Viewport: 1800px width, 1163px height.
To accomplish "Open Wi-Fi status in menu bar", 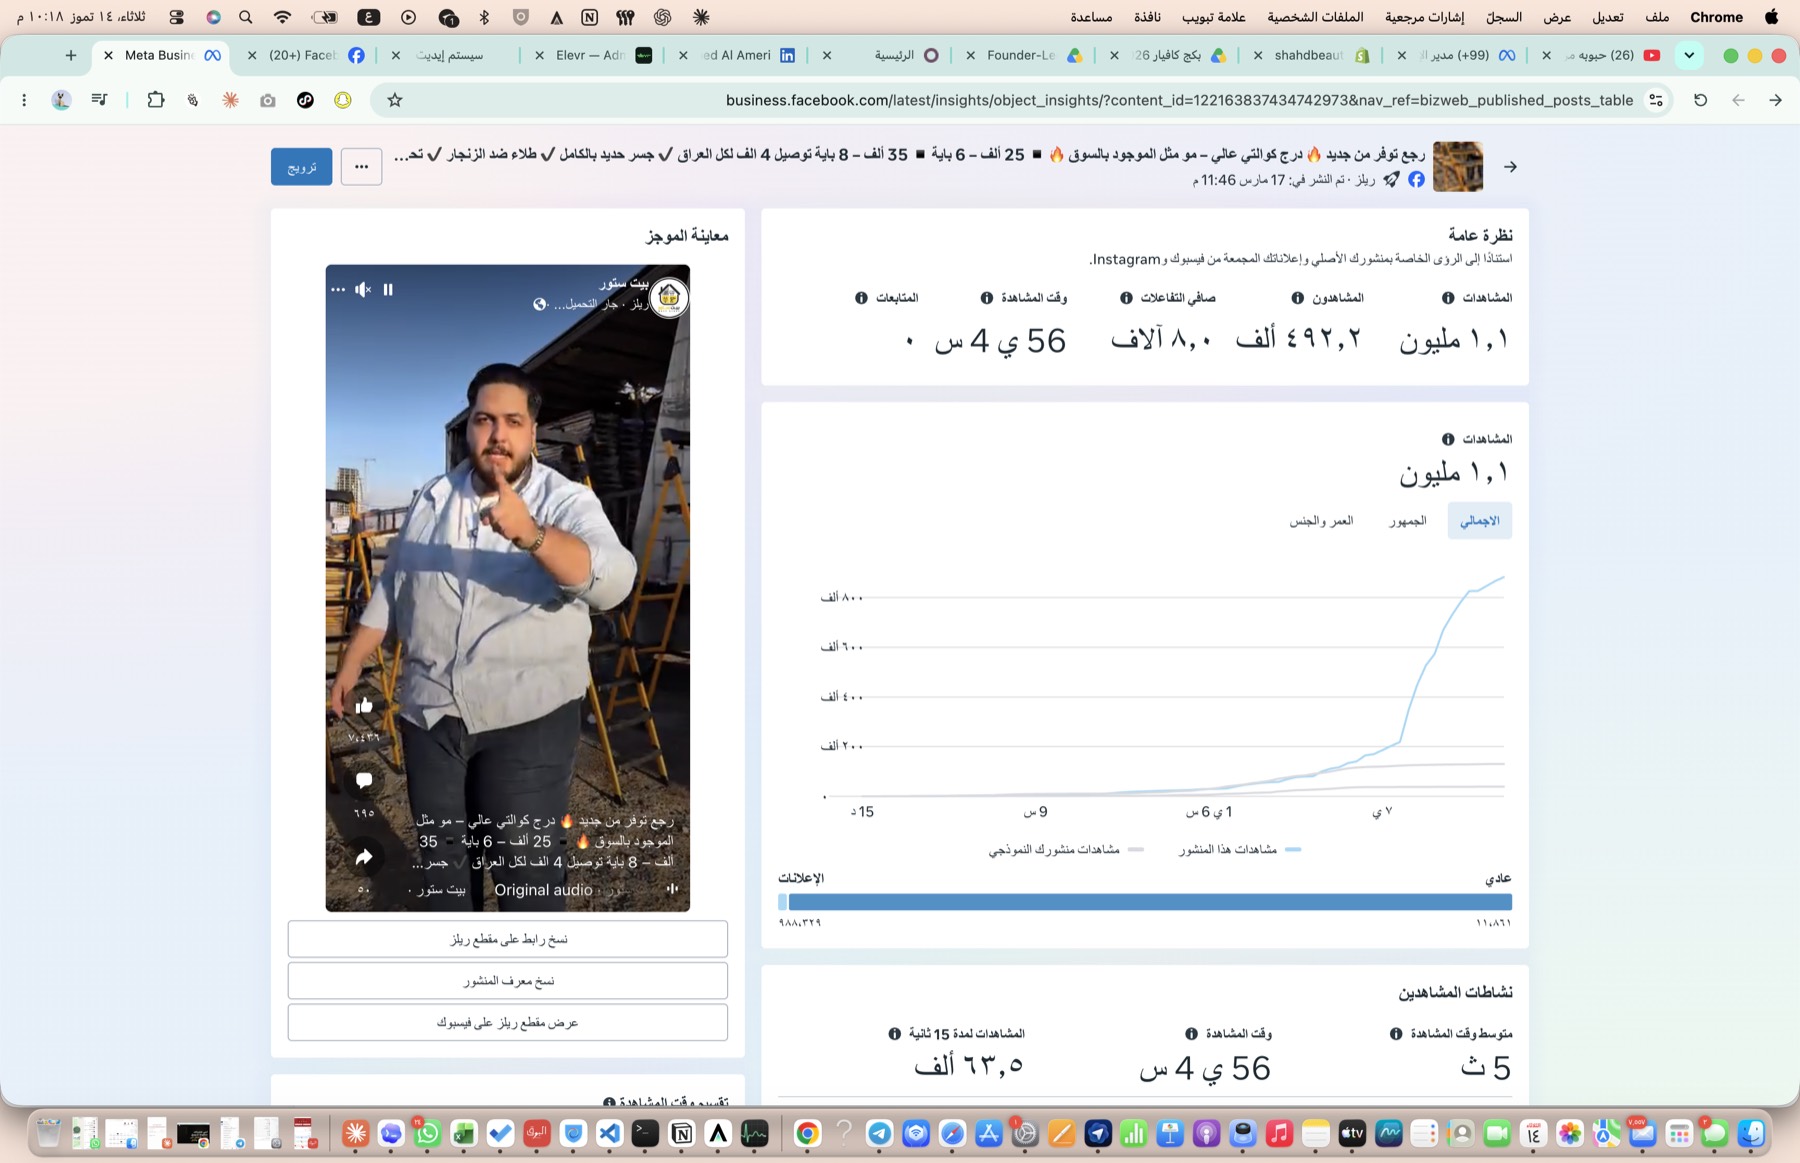I will click(x=283, y=17).
